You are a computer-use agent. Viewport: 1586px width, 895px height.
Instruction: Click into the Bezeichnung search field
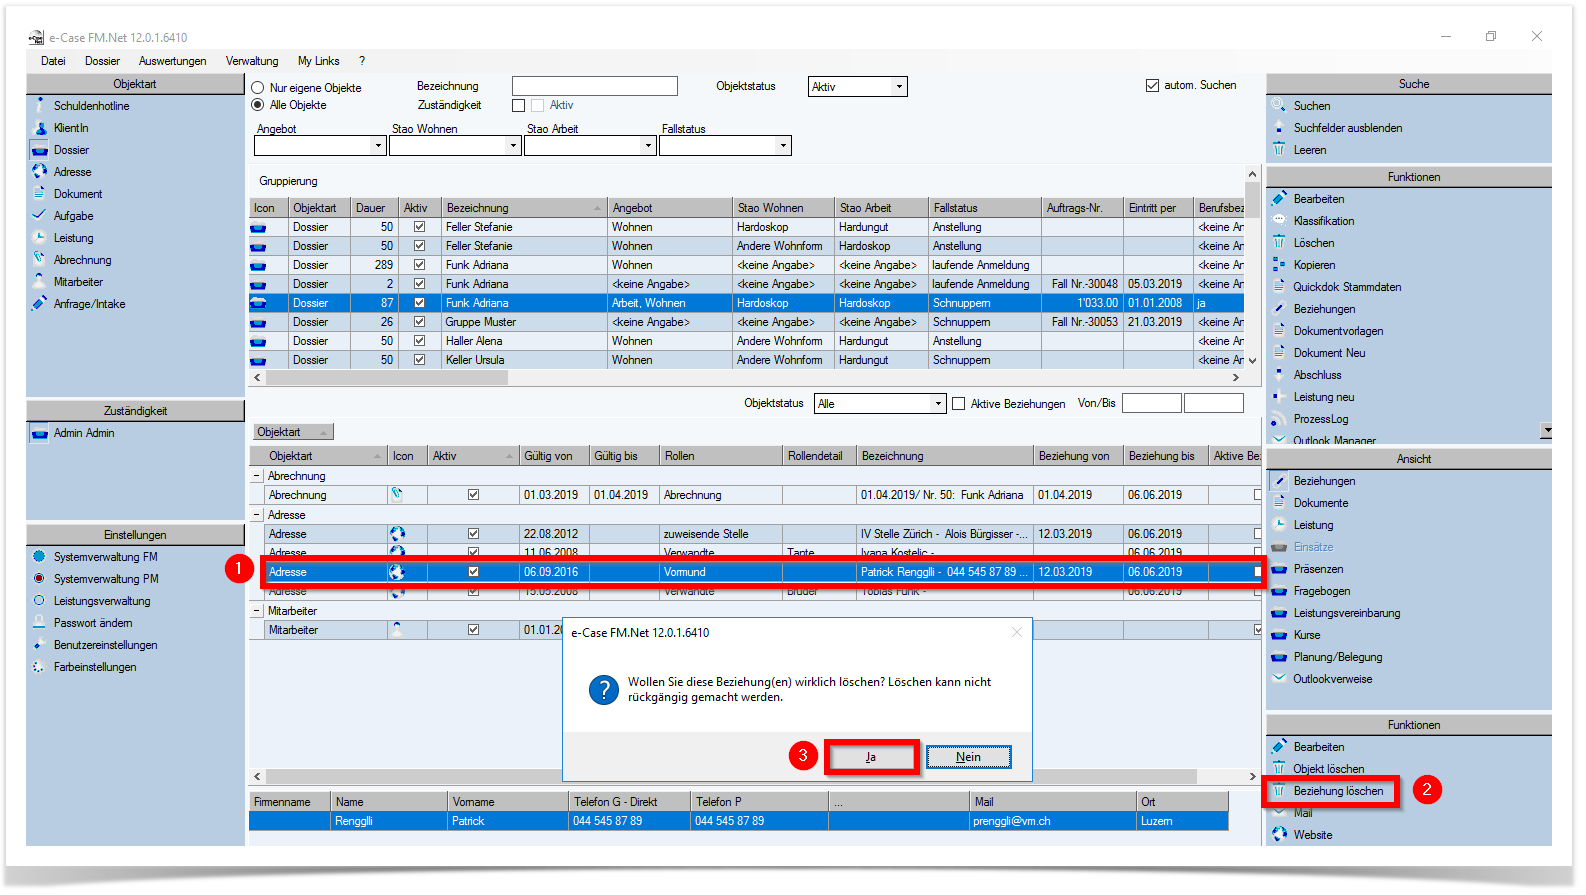(x=595, y=87)
